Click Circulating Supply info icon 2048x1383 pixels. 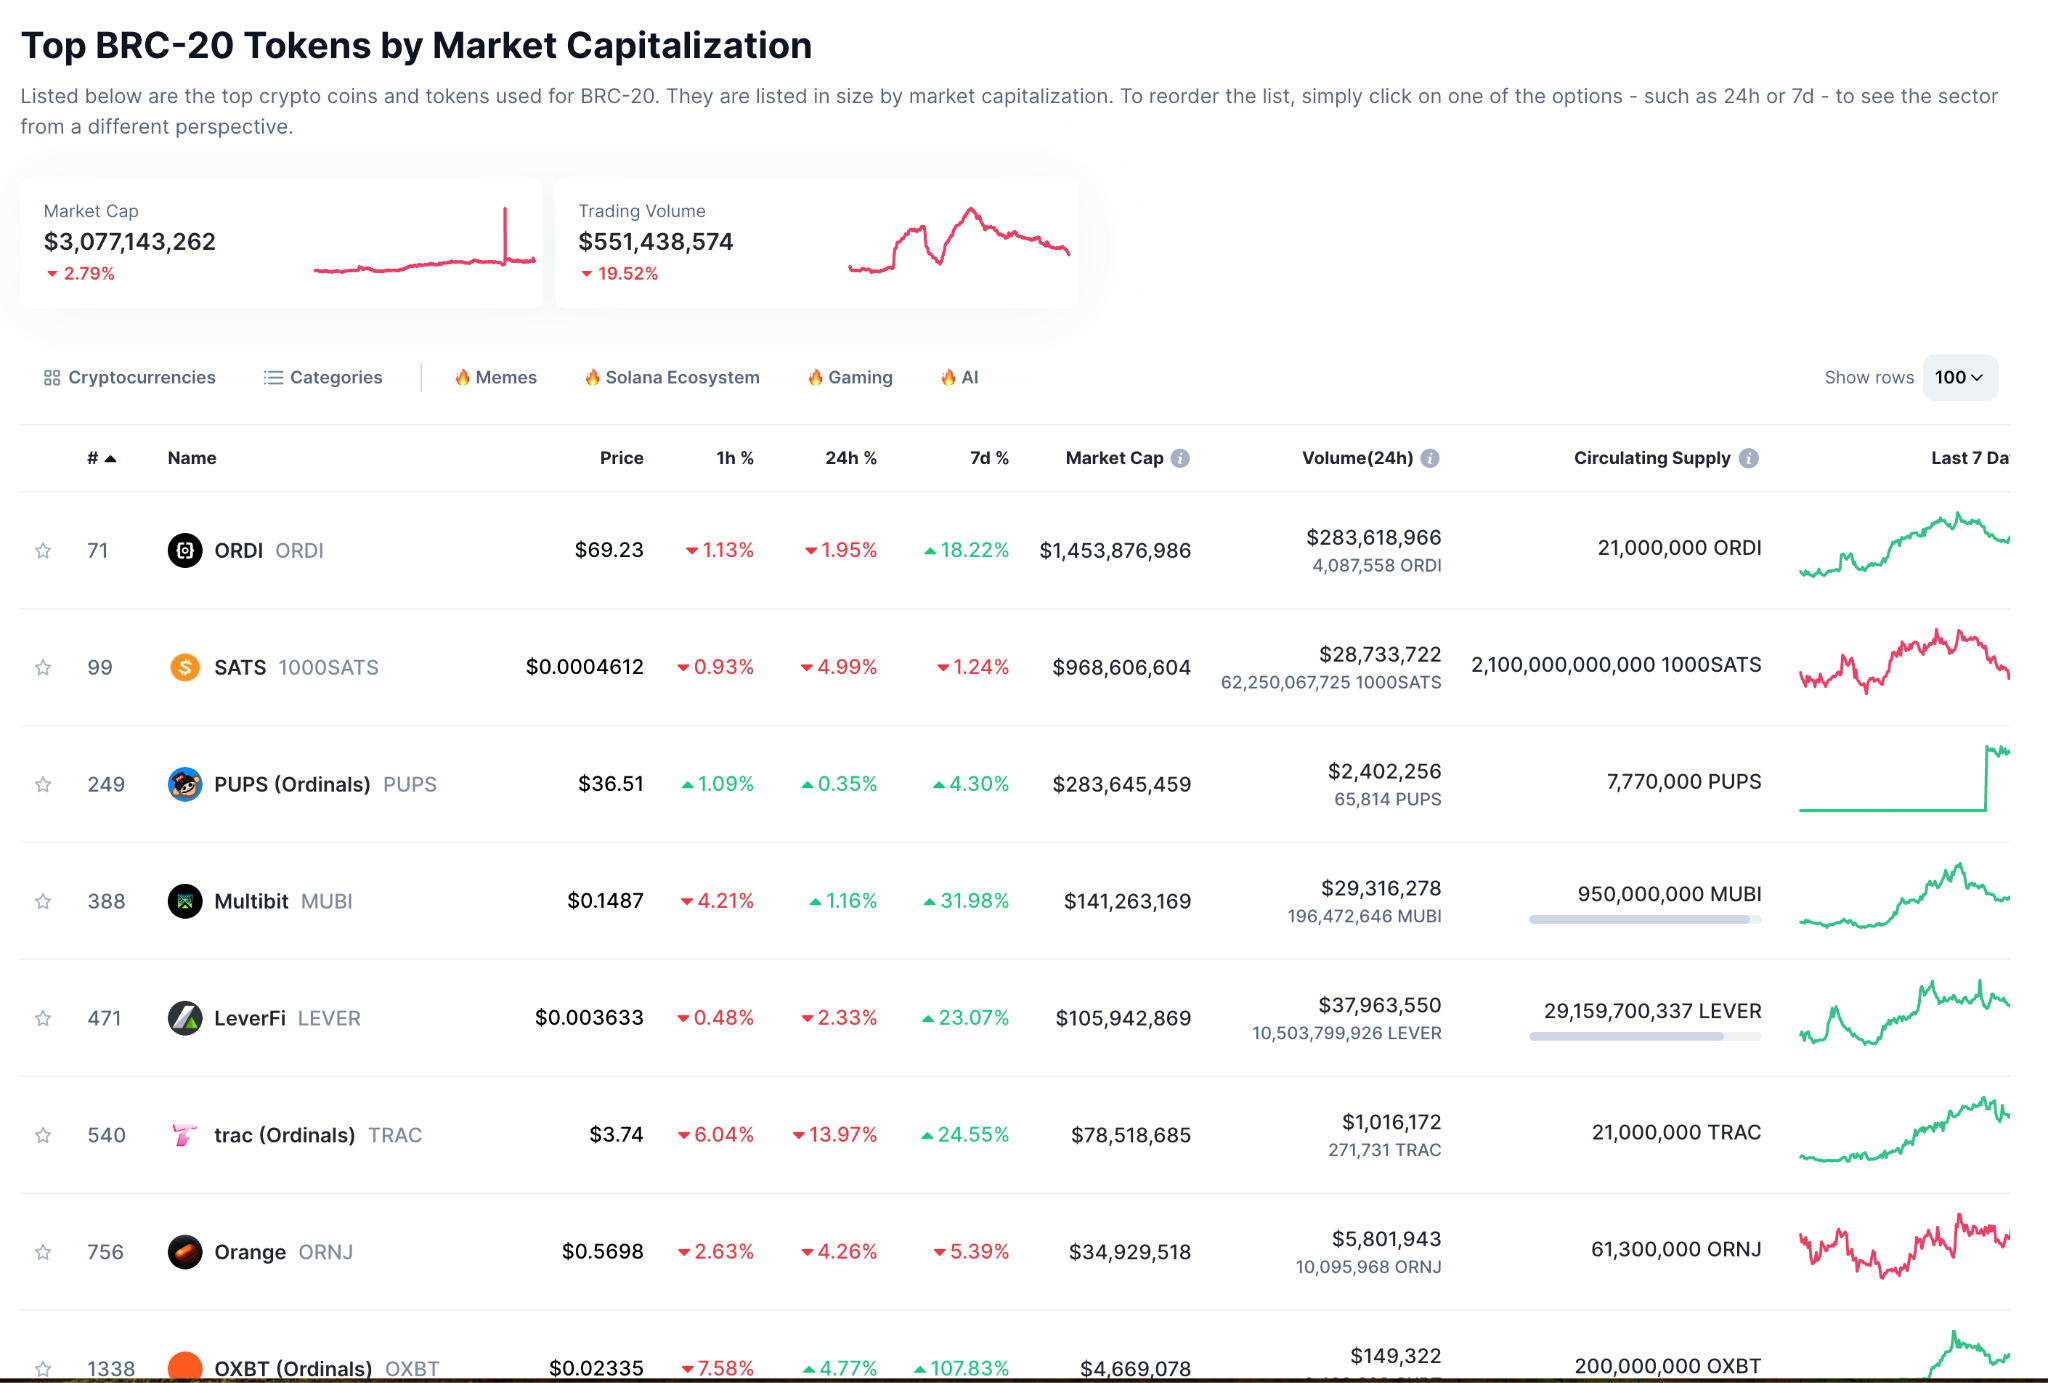click(1748, 458)
